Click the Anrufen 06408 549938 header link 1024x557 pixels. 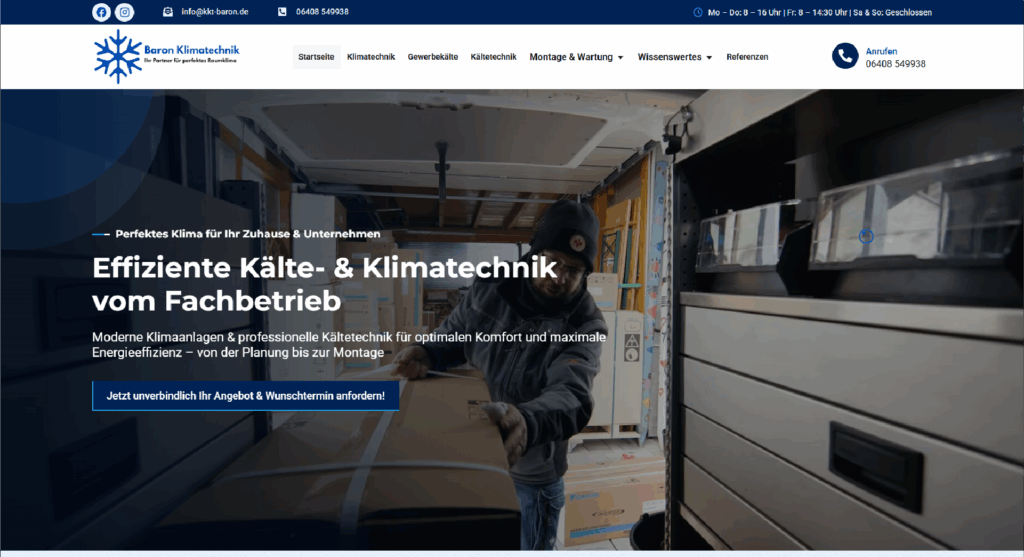[x=895, y=57]
